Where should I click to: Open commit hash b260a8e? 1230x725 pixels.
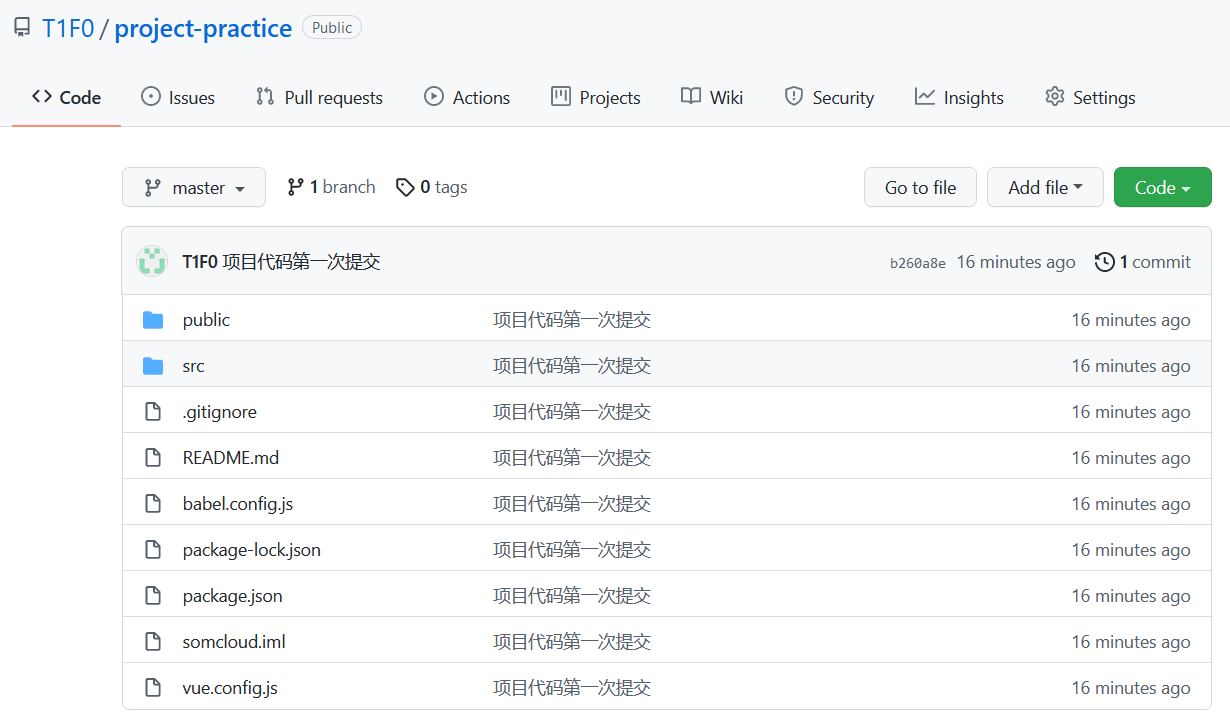(917, 263)
